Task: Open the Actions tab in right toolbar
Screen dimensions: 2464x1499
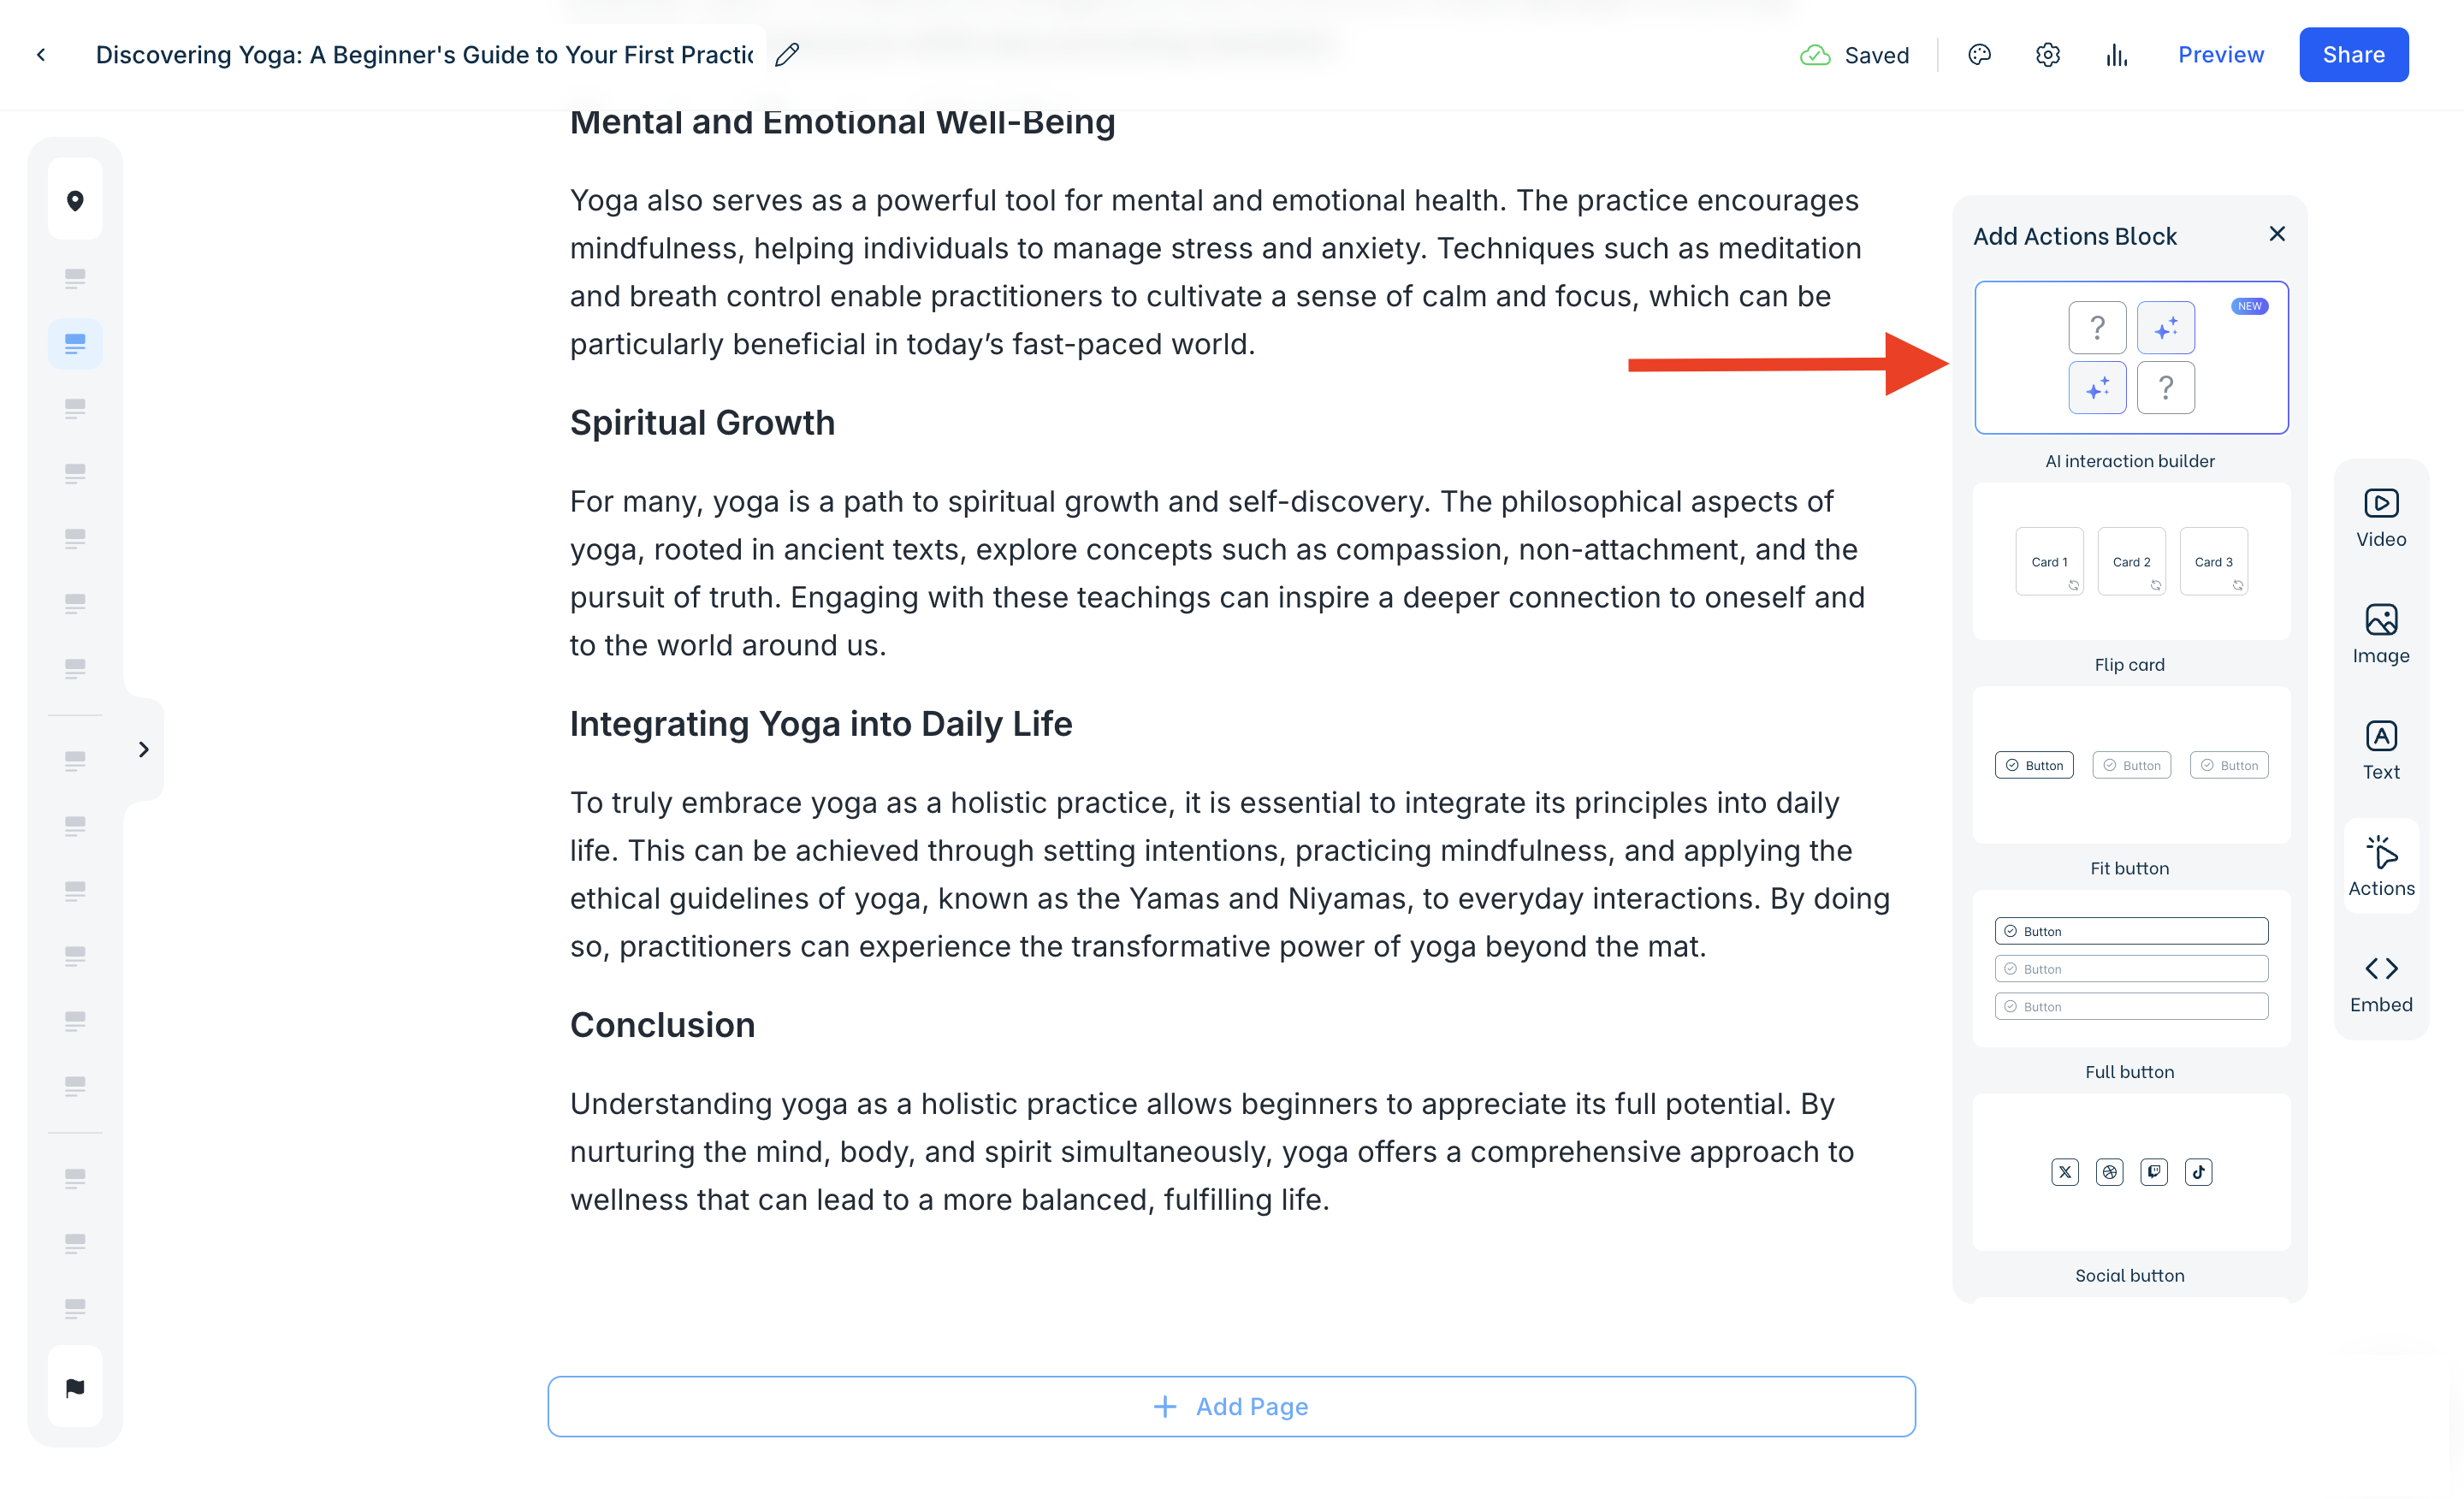Action: pyautogui.click(x=2380, y=866)
